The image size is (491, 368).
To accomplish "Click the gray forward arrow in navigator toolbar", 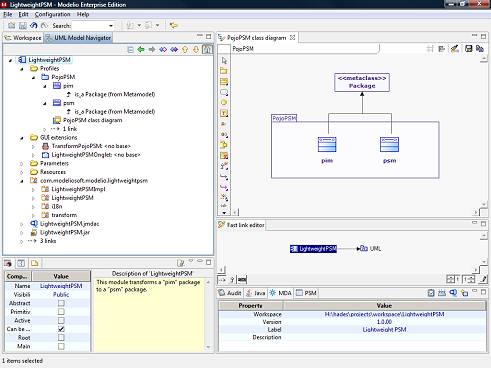I will pyautogui.click(x=152, y=49).
